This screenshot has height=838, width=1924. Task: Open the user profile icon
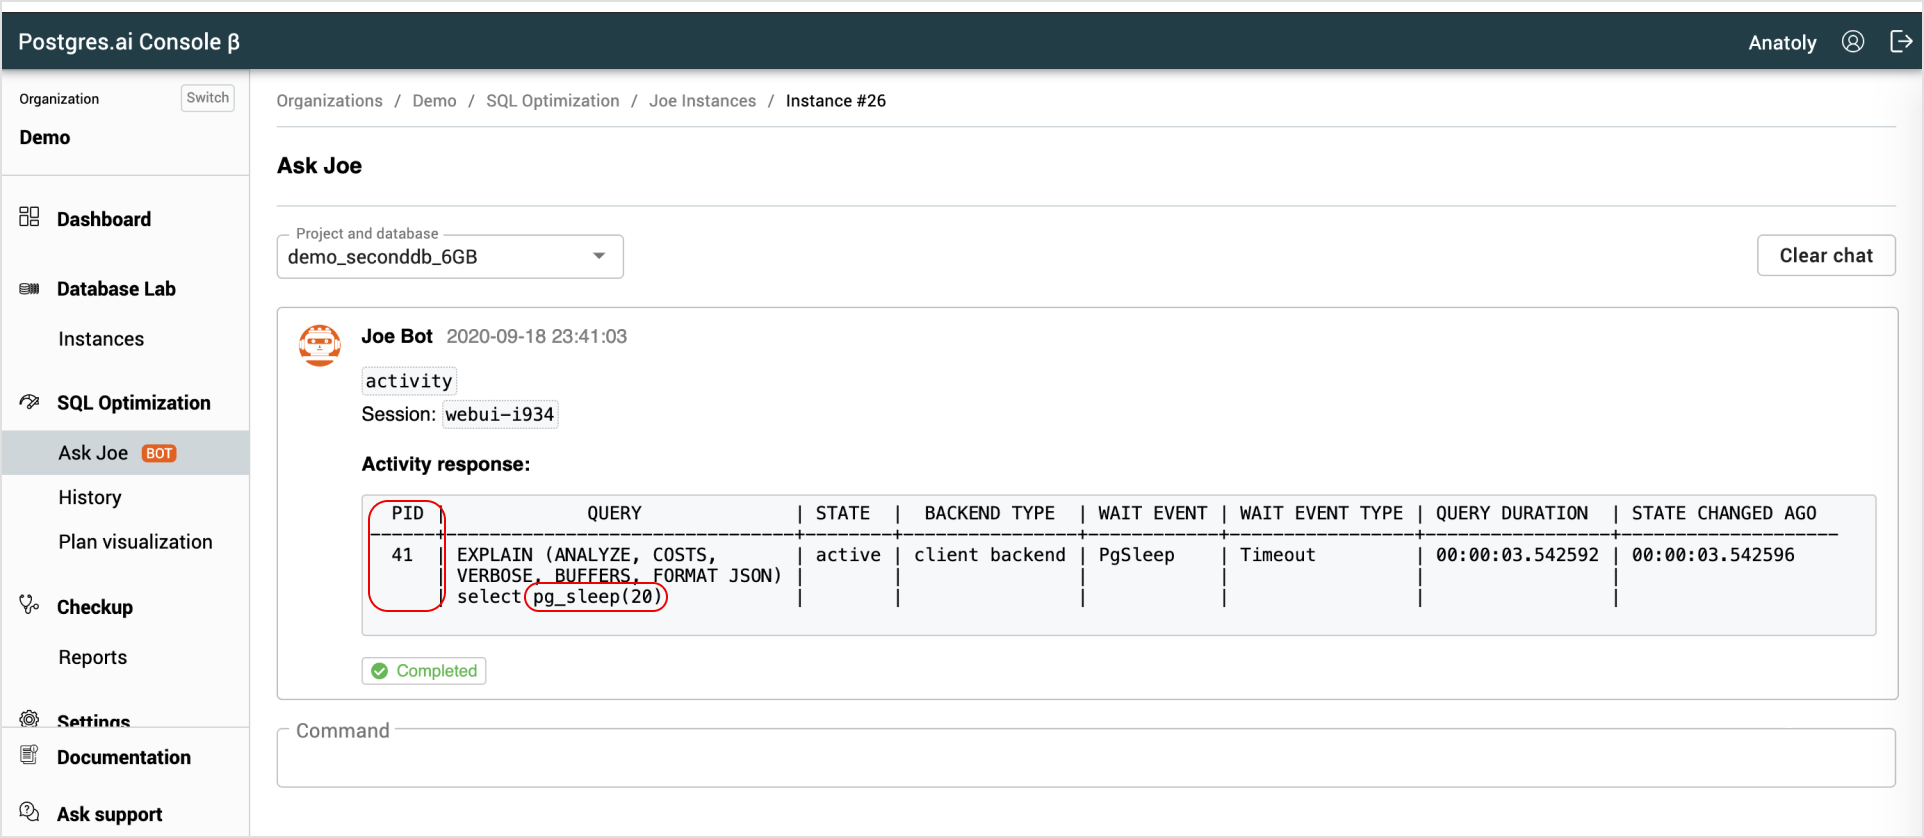tap(1853, 41)
